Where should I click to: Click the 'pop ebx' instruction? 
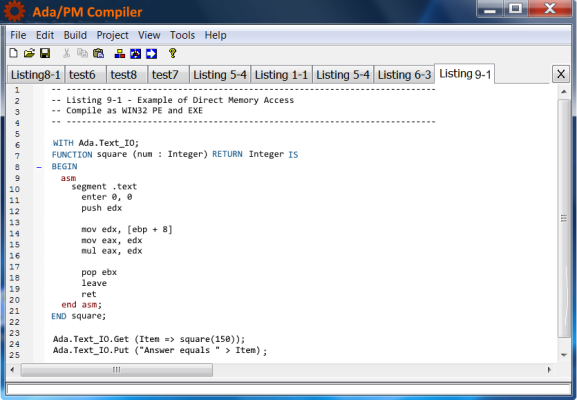pos(99,272)
